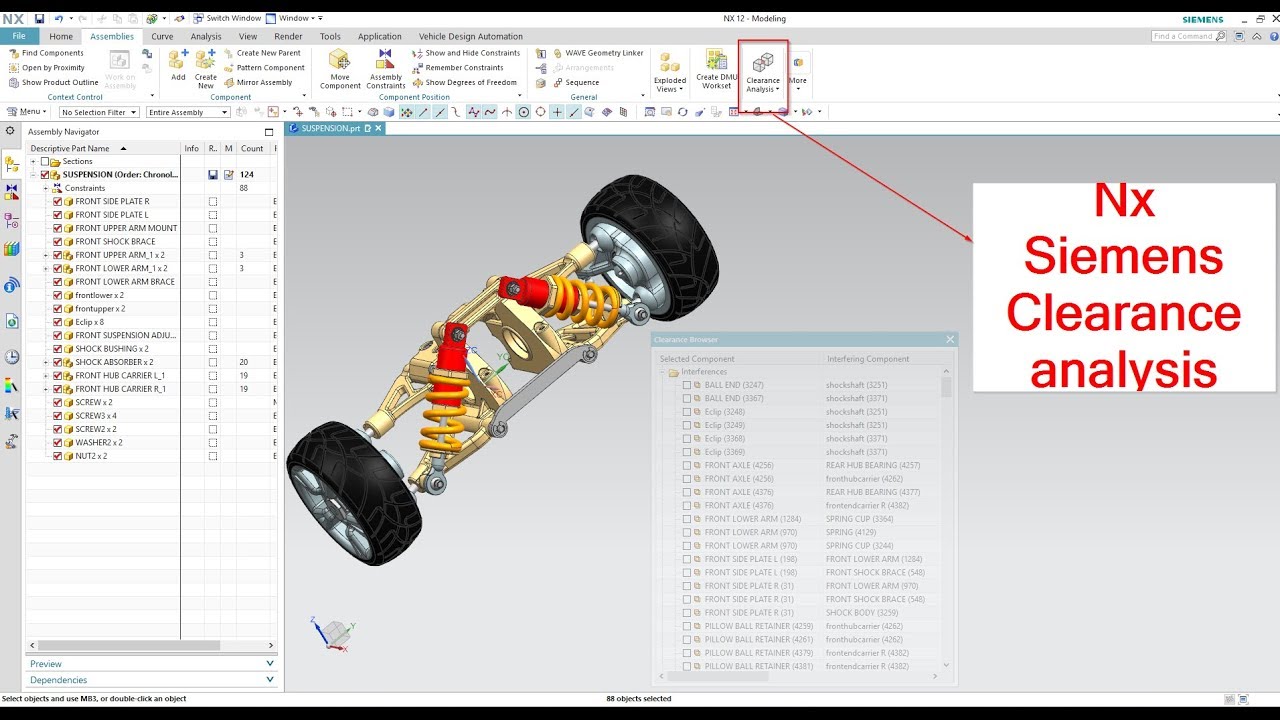Open the Menu button
The image size is (1280, 720).
click(27, 112)
